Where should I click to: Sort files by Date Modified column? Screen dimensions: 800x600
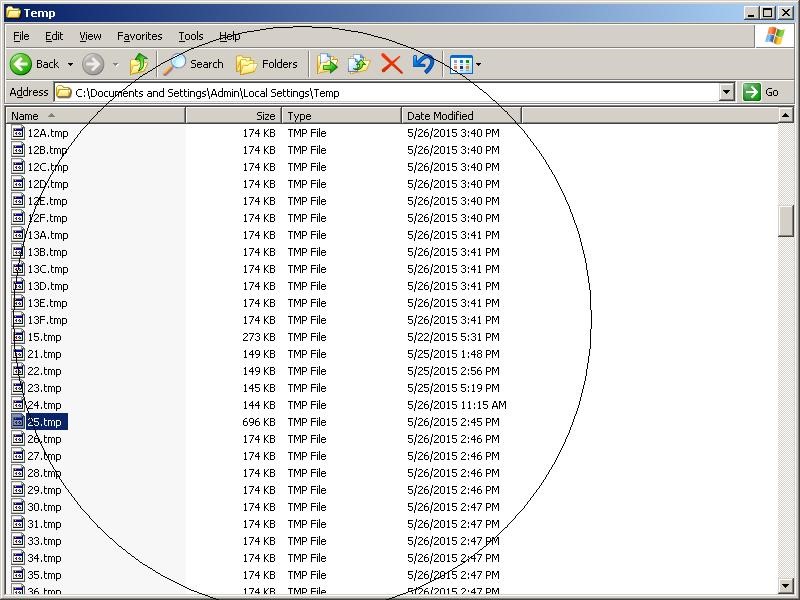(460, 116)
